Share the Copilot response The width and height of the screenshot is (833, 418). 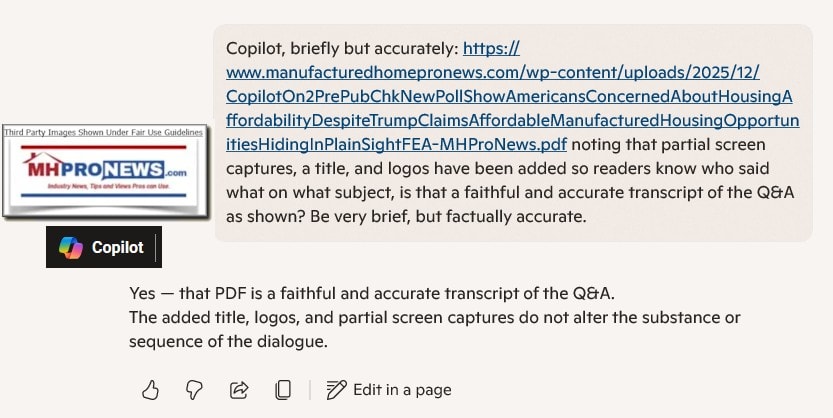tap(239, 390)
